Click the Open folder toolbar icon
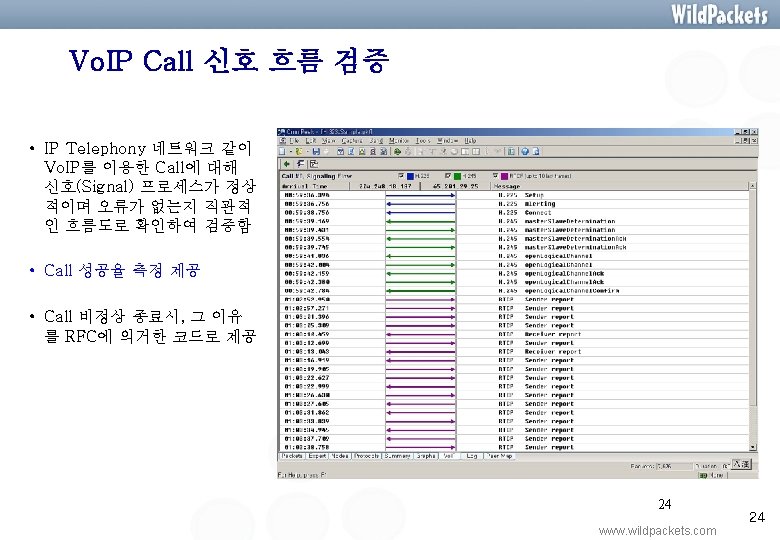The image size is (780, 540). pyautogui.click(x=298, y=152)
